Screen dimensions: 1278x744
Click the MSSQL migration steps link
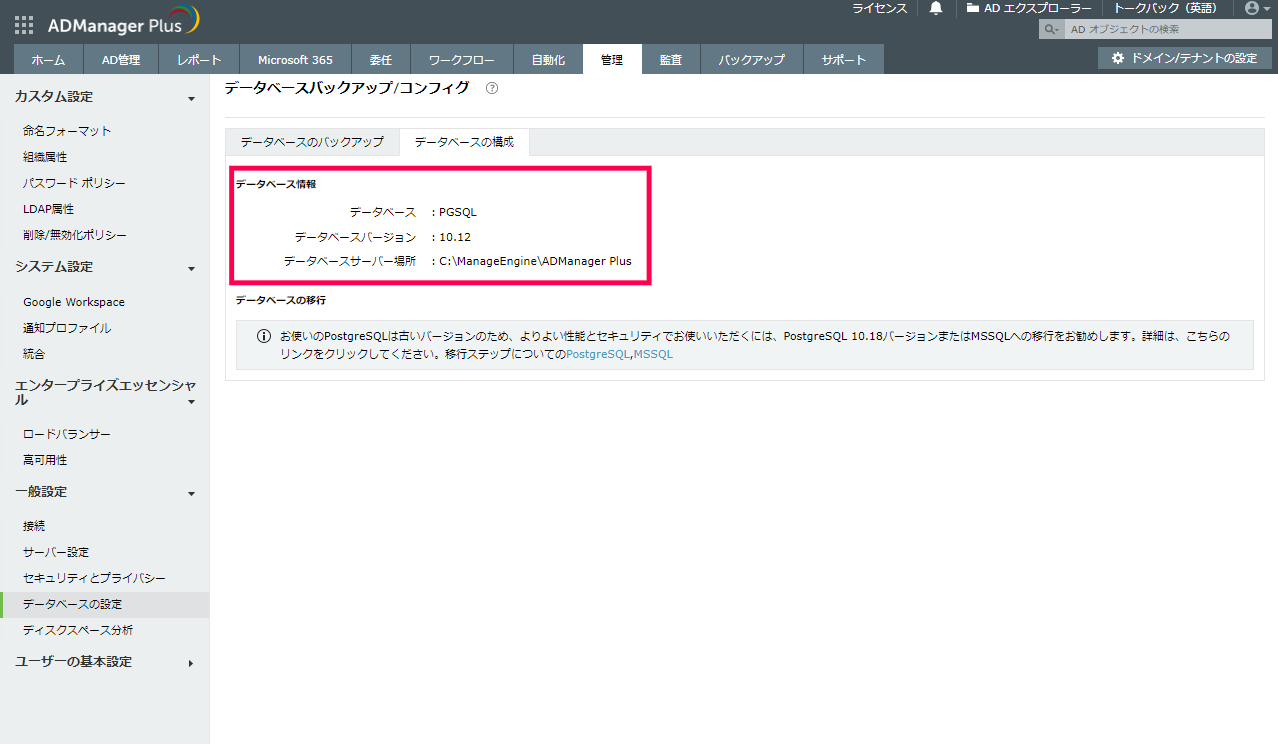tap(654, 354)
